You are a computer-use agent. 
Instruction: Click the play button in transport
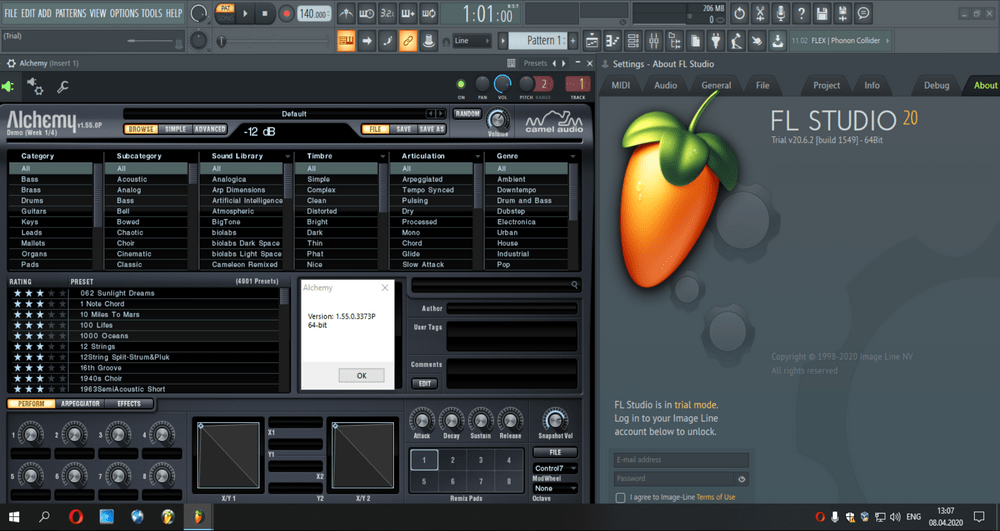point(245,13)
